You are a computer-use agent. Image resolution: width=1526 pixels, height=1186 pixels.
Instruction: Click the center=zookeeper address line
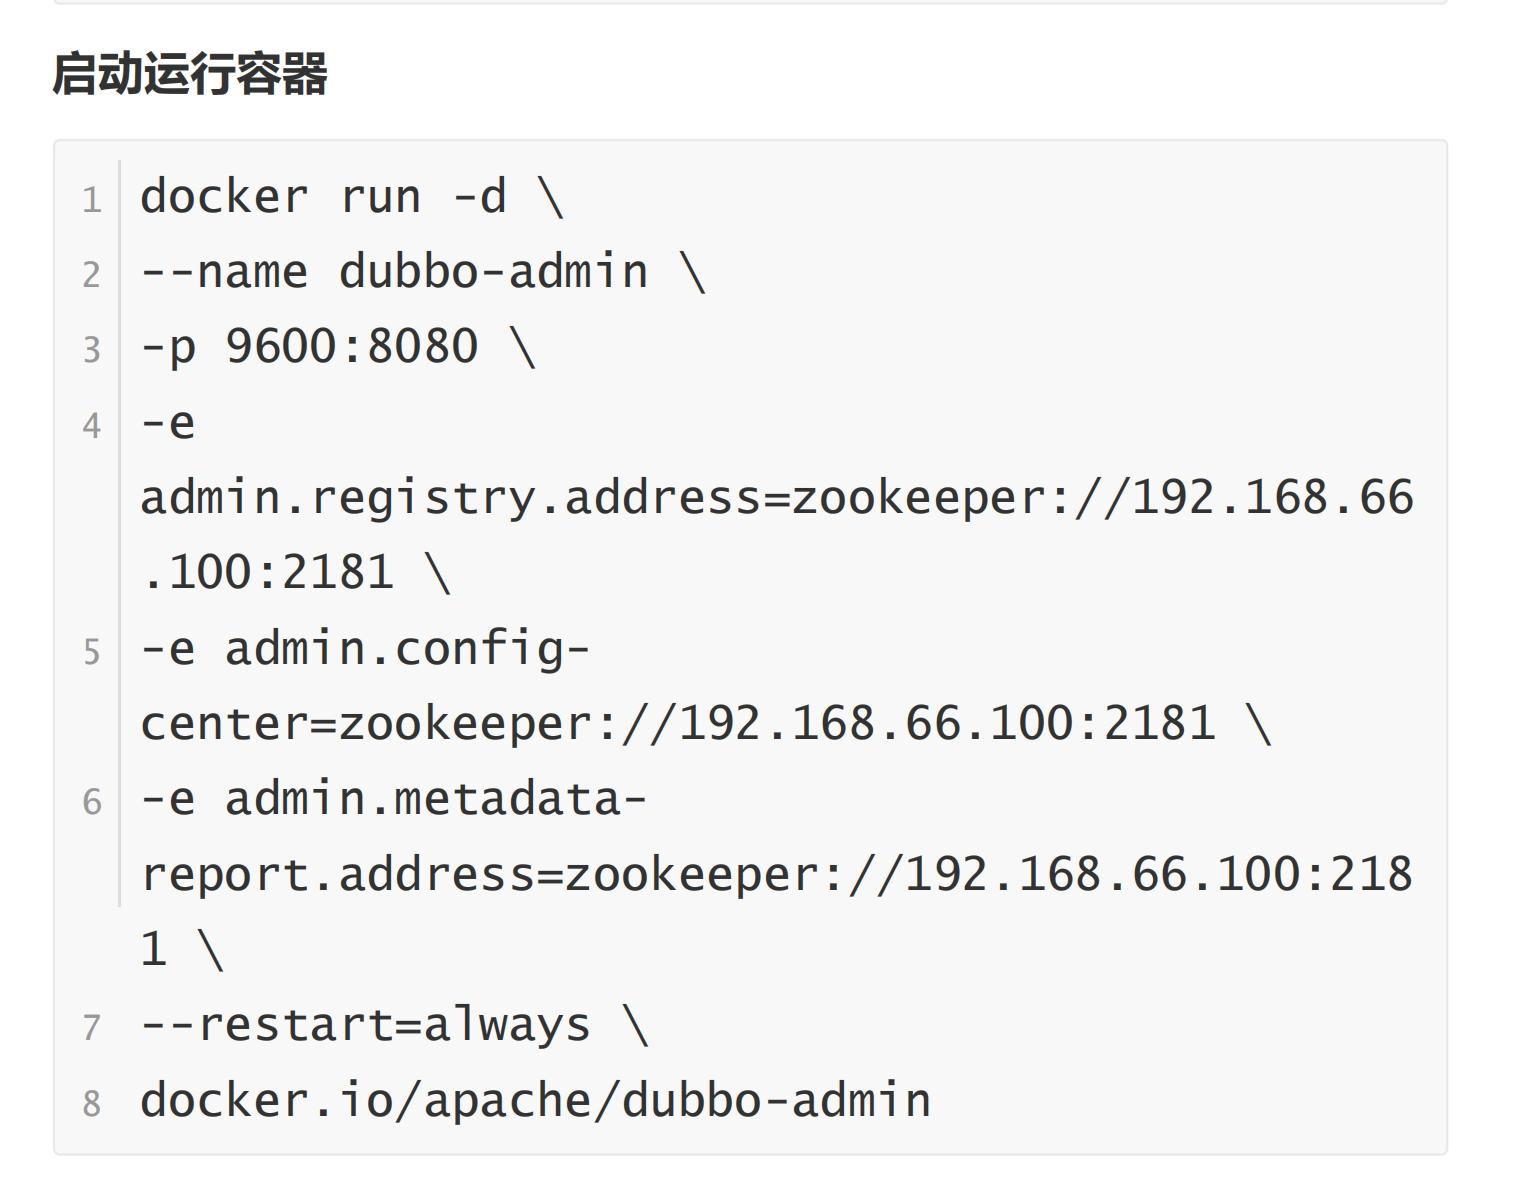[678, 724]
